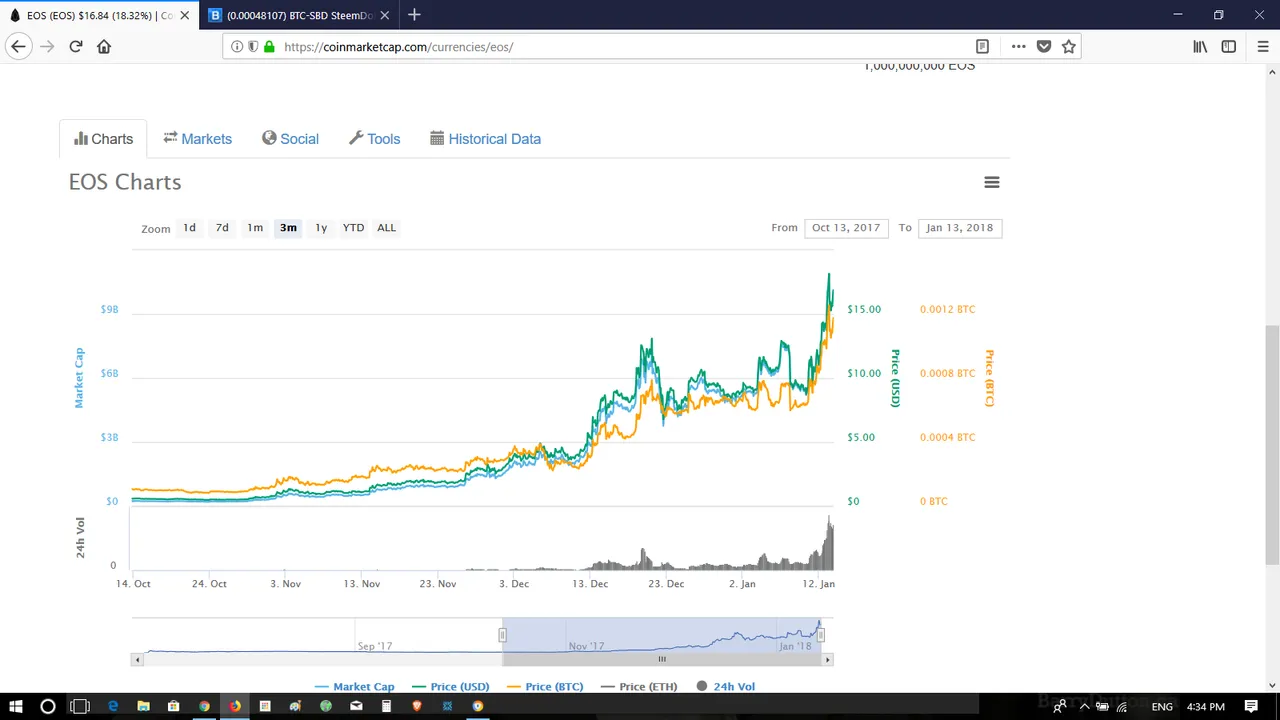The height and width of the screenshot is (720, 1280).
Task: Go back to the previous page
Action: [18, 46]
